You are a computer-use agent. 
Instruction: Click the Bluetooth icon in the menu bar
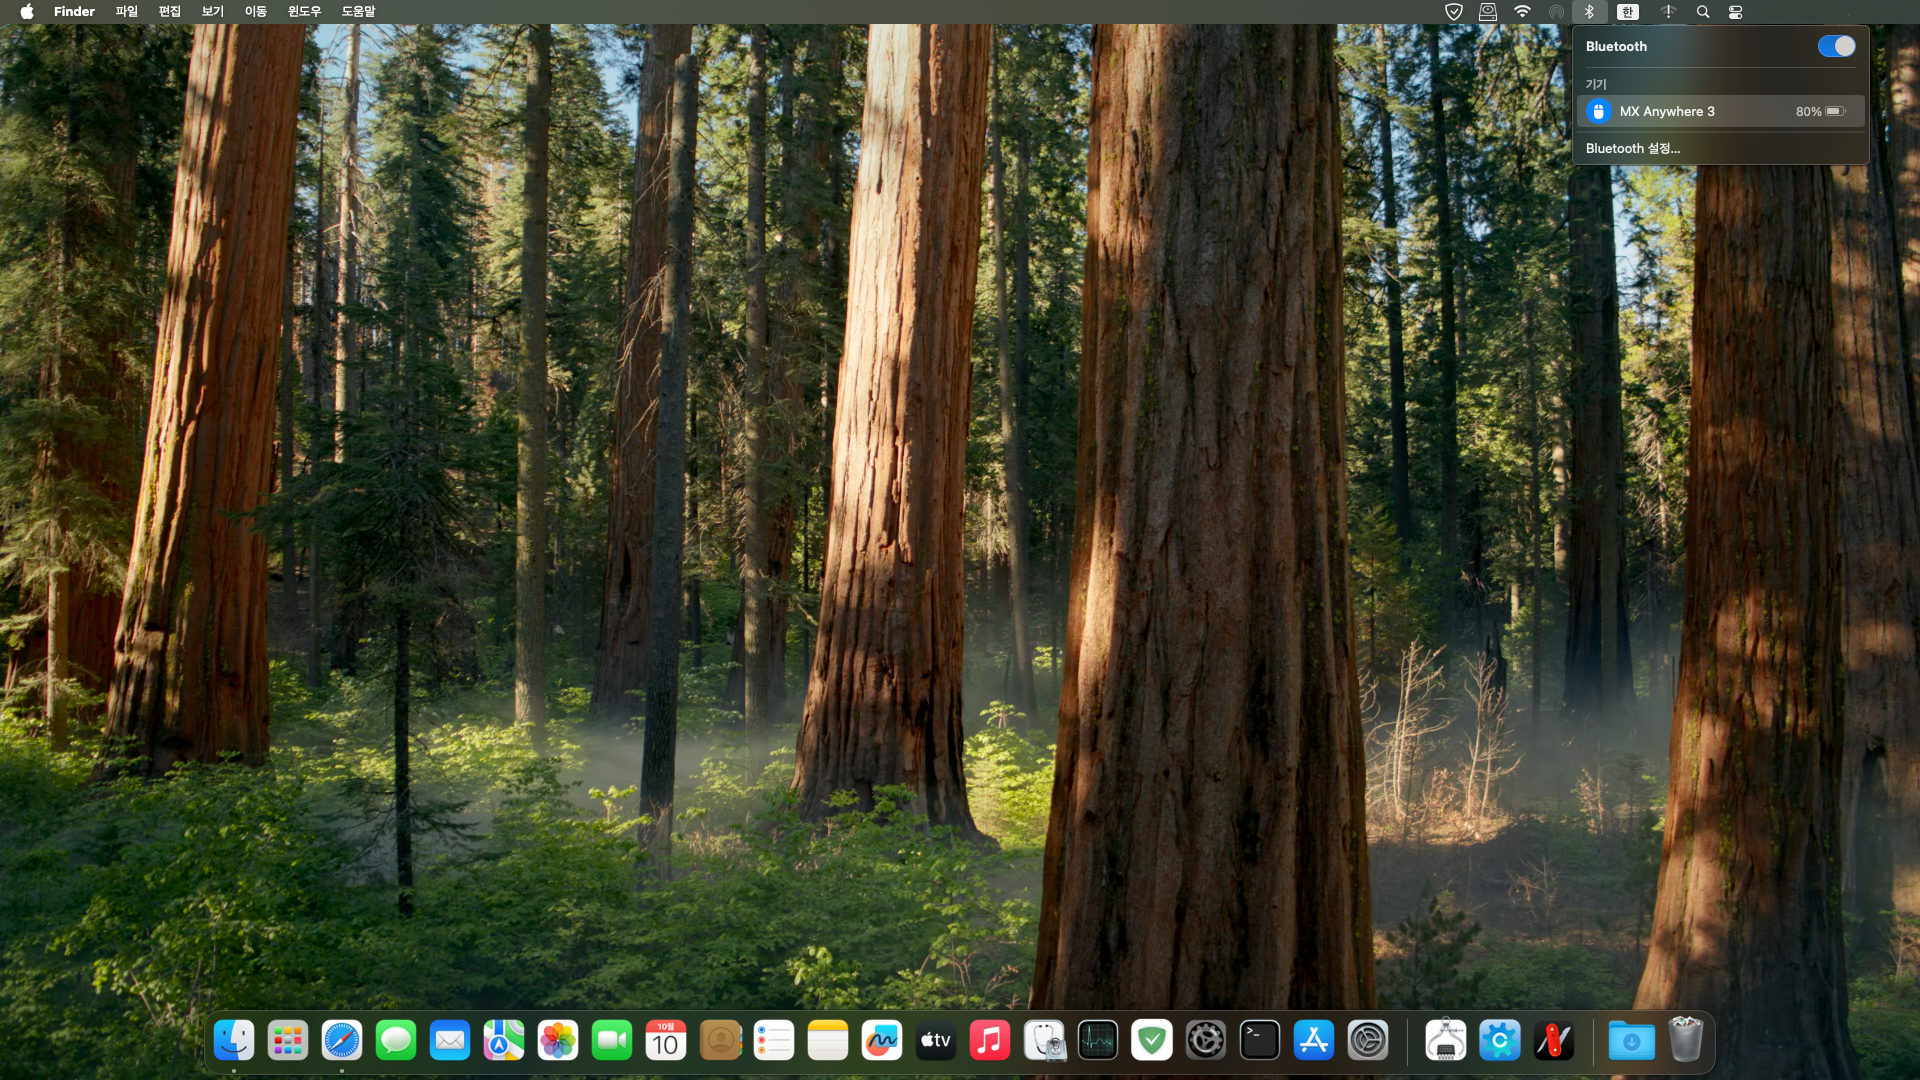pos(1589,12)
